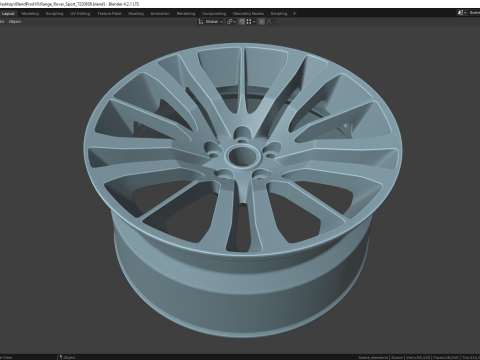Open the Animation workspace tab
The image size is (480, 360).
pyautogui.click(x=160, y=14)
